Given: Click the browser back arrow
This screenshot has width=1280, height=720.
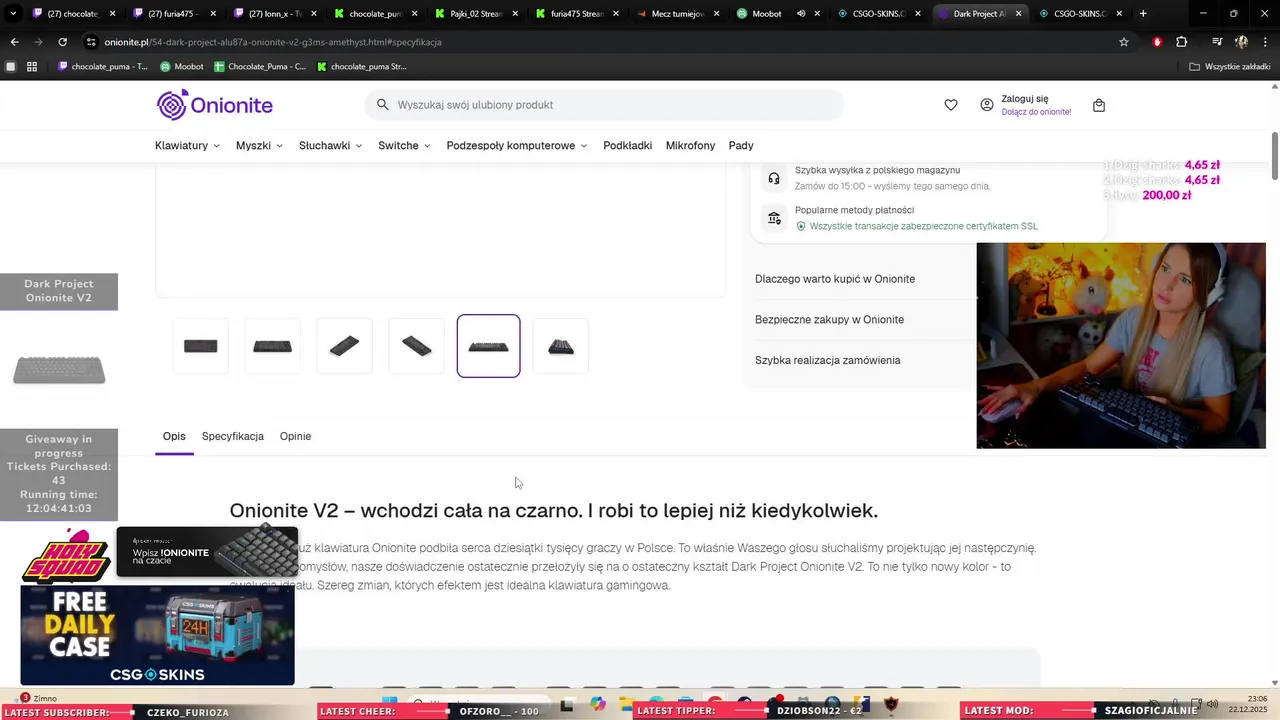Looking at the screenshot, I should (x=14, y=42).
